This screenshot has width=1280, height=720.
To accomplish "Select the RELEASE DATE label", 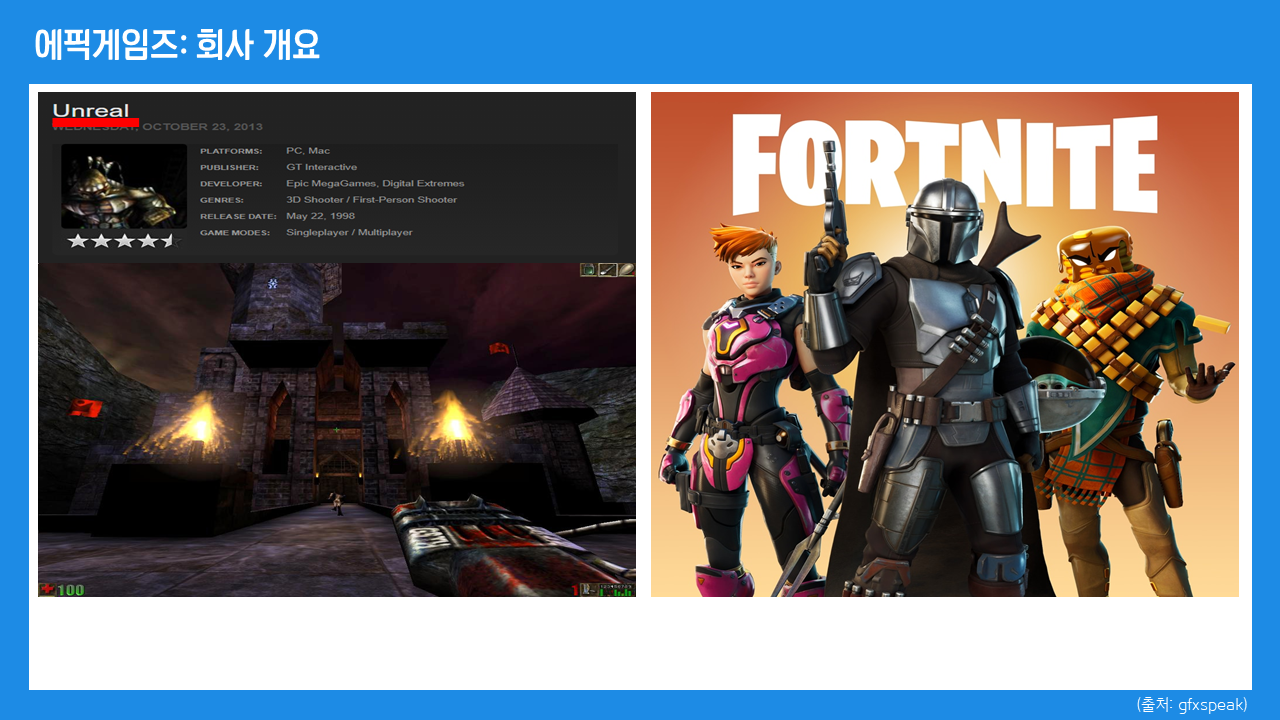I will [x=237, y=216].
